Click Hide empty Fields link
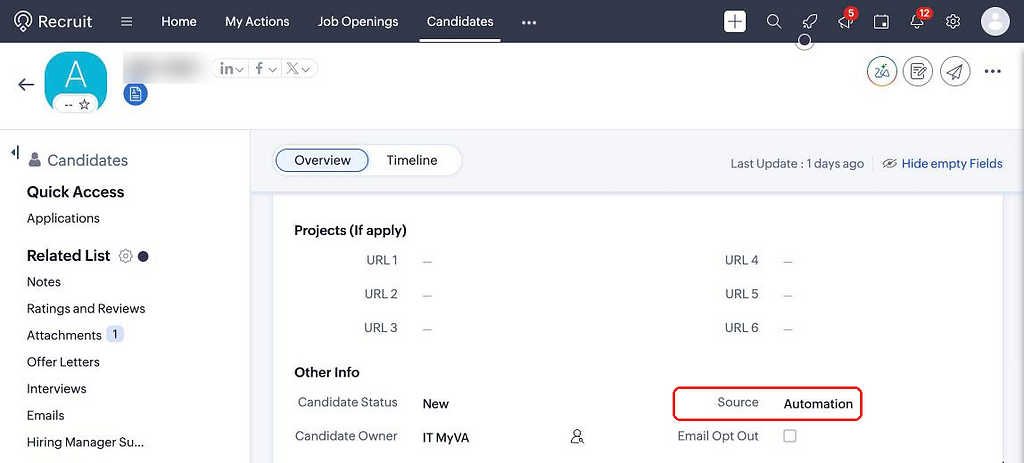The height and width of the screenshot is (463, 1024). pos(952,163)
